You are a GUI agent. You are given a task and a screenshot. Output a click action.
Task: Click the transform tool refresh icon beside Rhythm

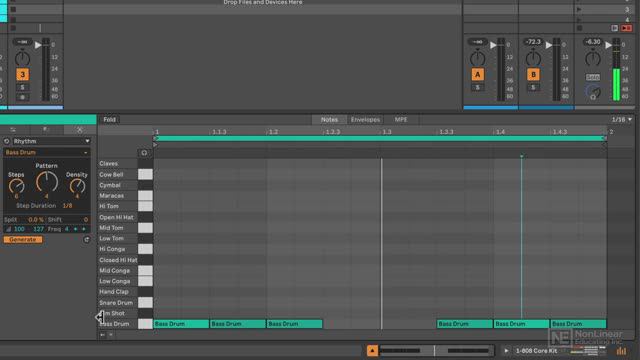tap(7, 141)
